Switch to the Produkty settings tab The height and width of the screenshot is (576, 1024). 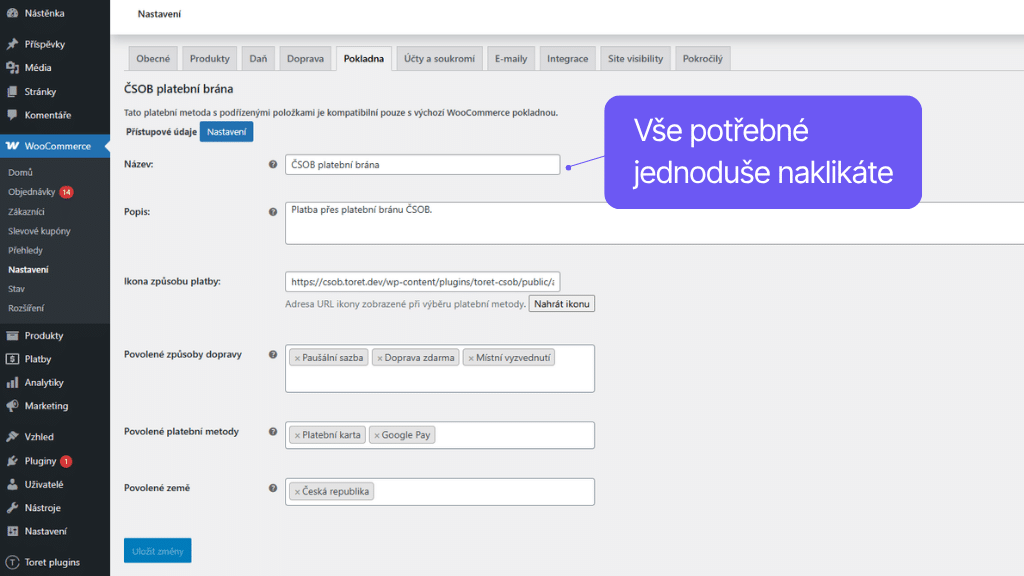(210, 58)
